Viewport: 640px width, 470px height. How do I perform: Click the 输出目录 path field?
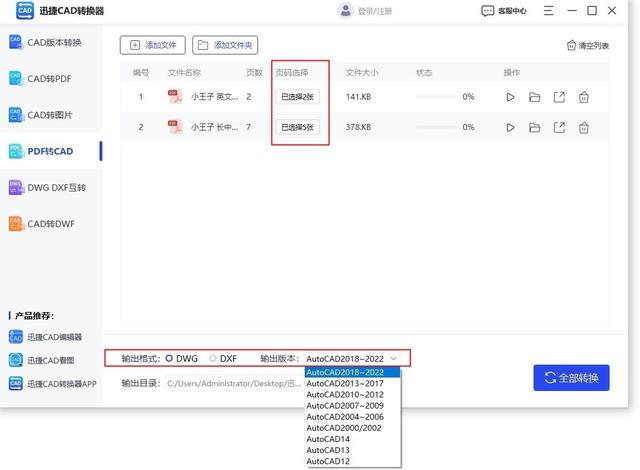coord(235,384)
